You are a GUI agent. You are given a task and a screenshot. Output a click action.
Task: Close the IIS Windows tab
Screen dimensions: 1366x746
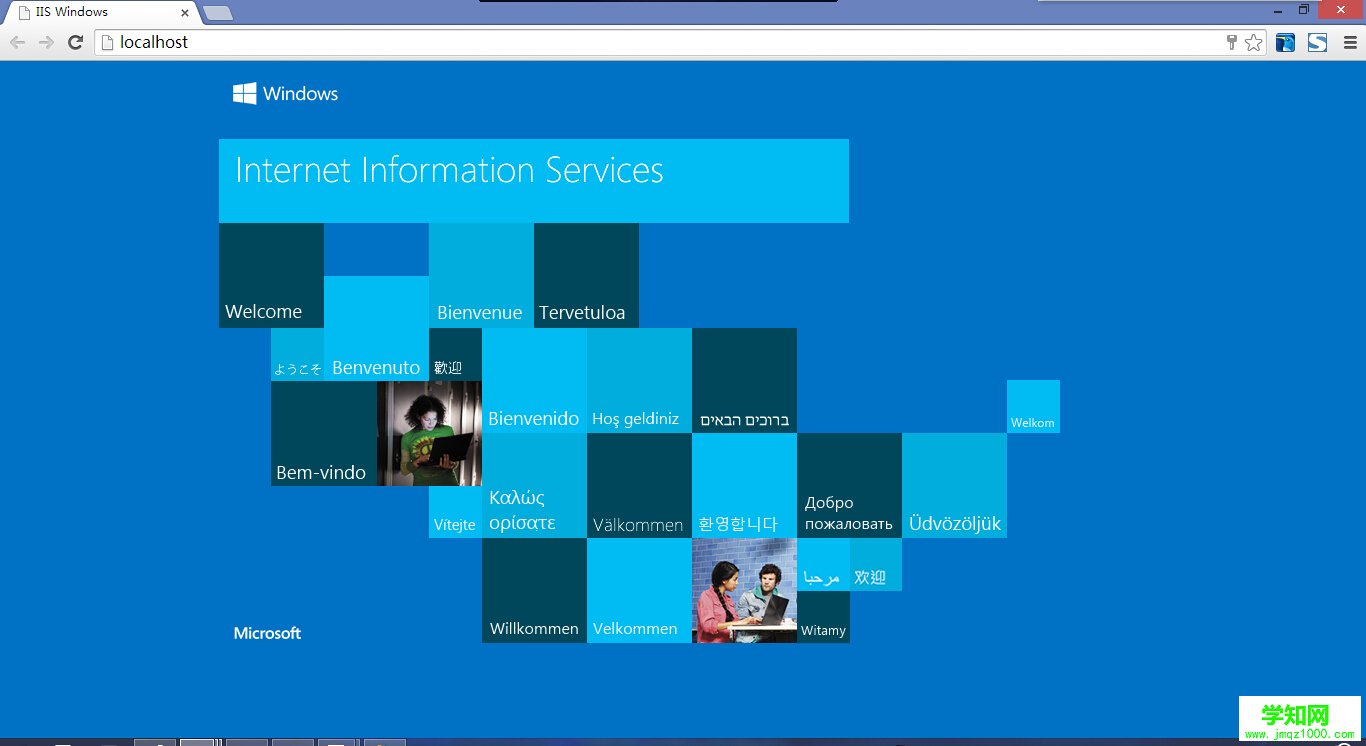click(x=185, y=13)
